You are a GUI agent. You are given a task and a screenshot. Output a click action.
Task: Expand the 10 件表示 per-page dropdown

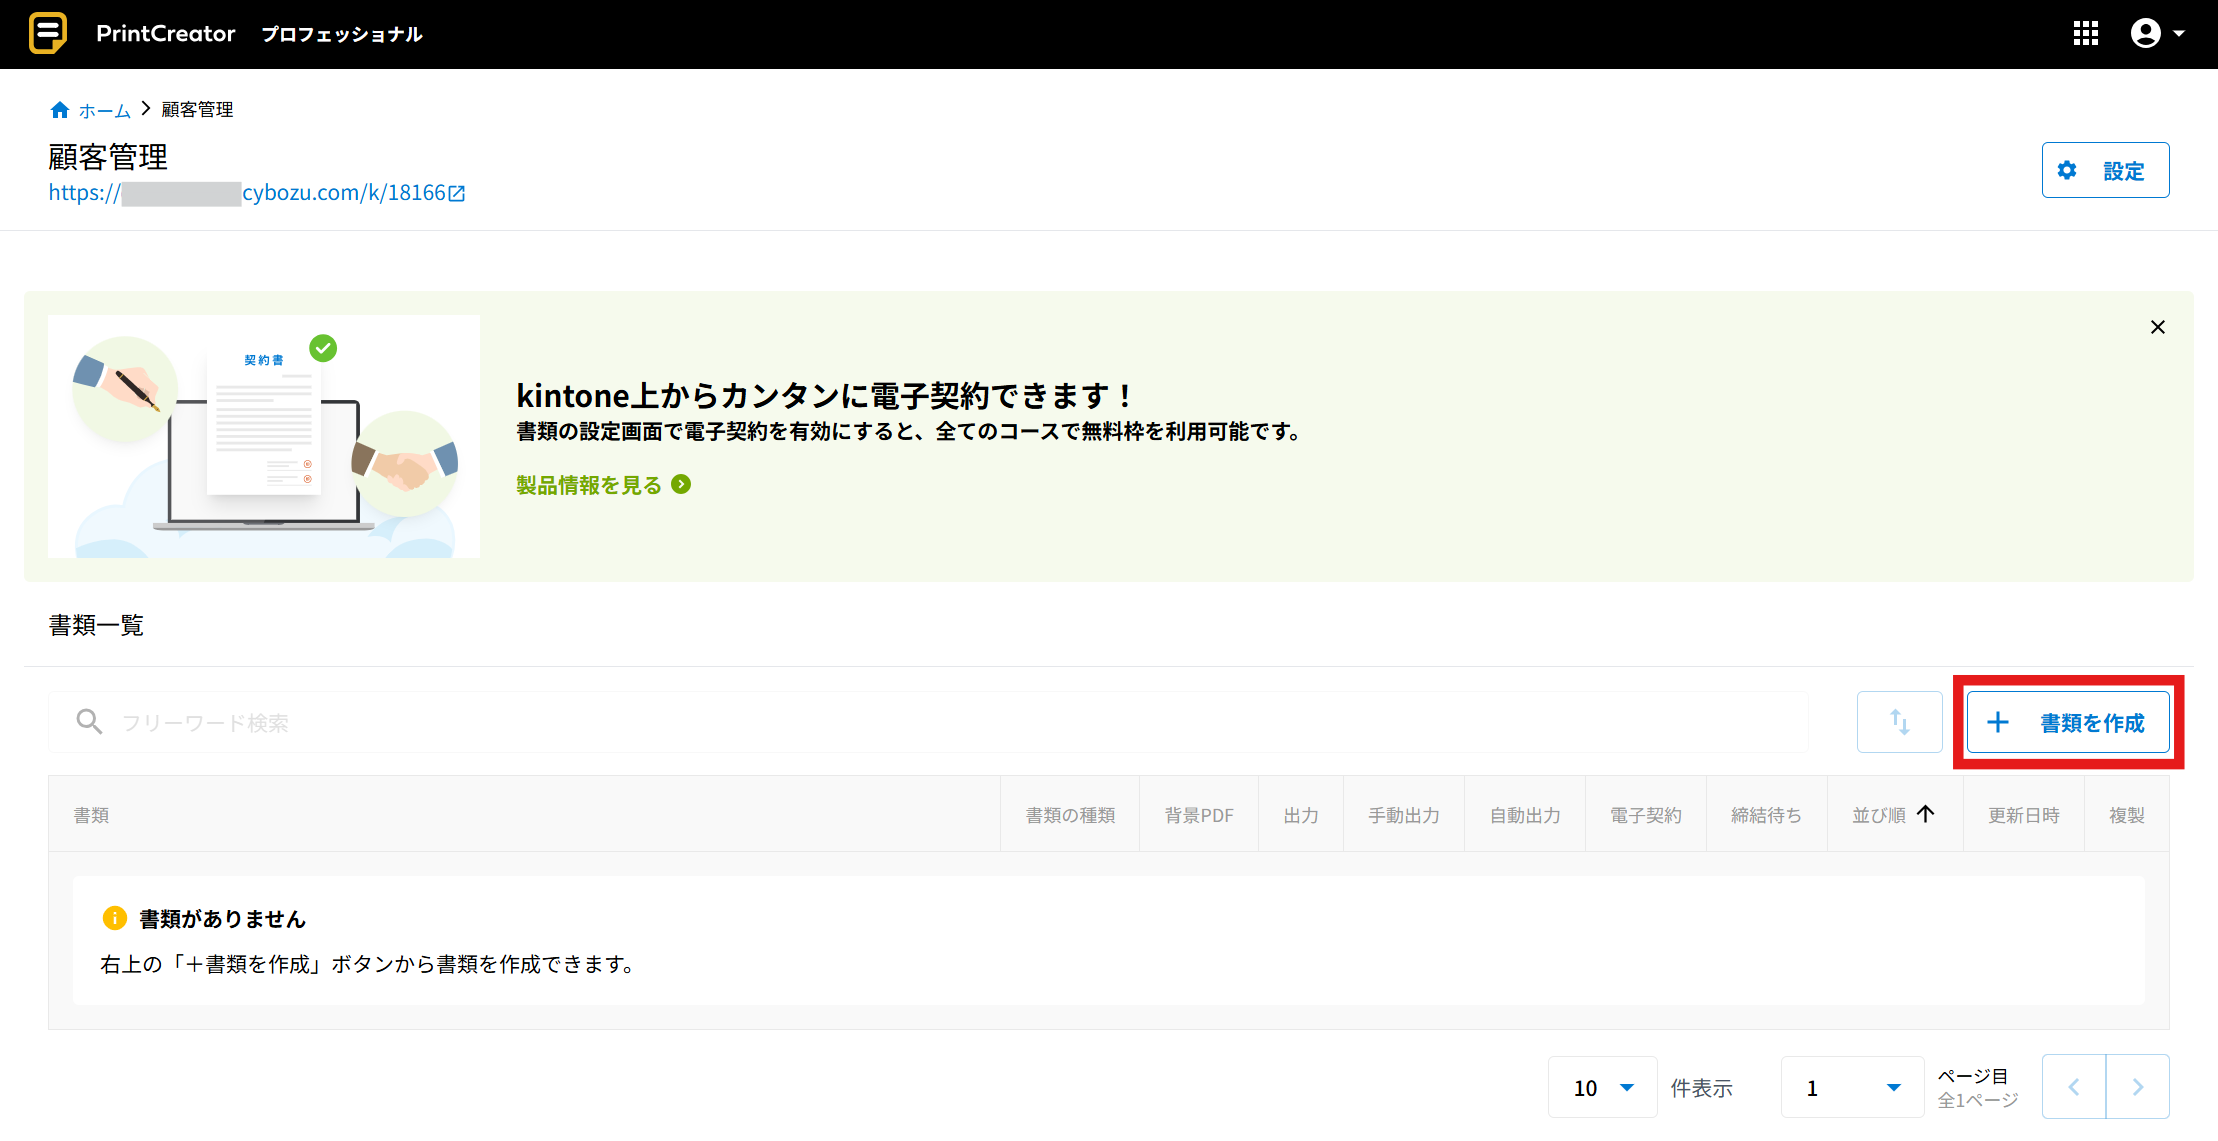click(1602, 1087)
